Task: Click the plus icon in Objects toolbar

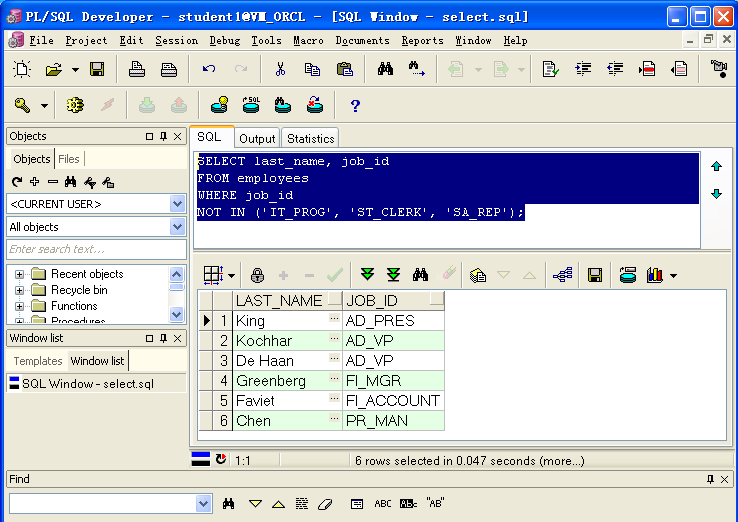Action: 34,182
